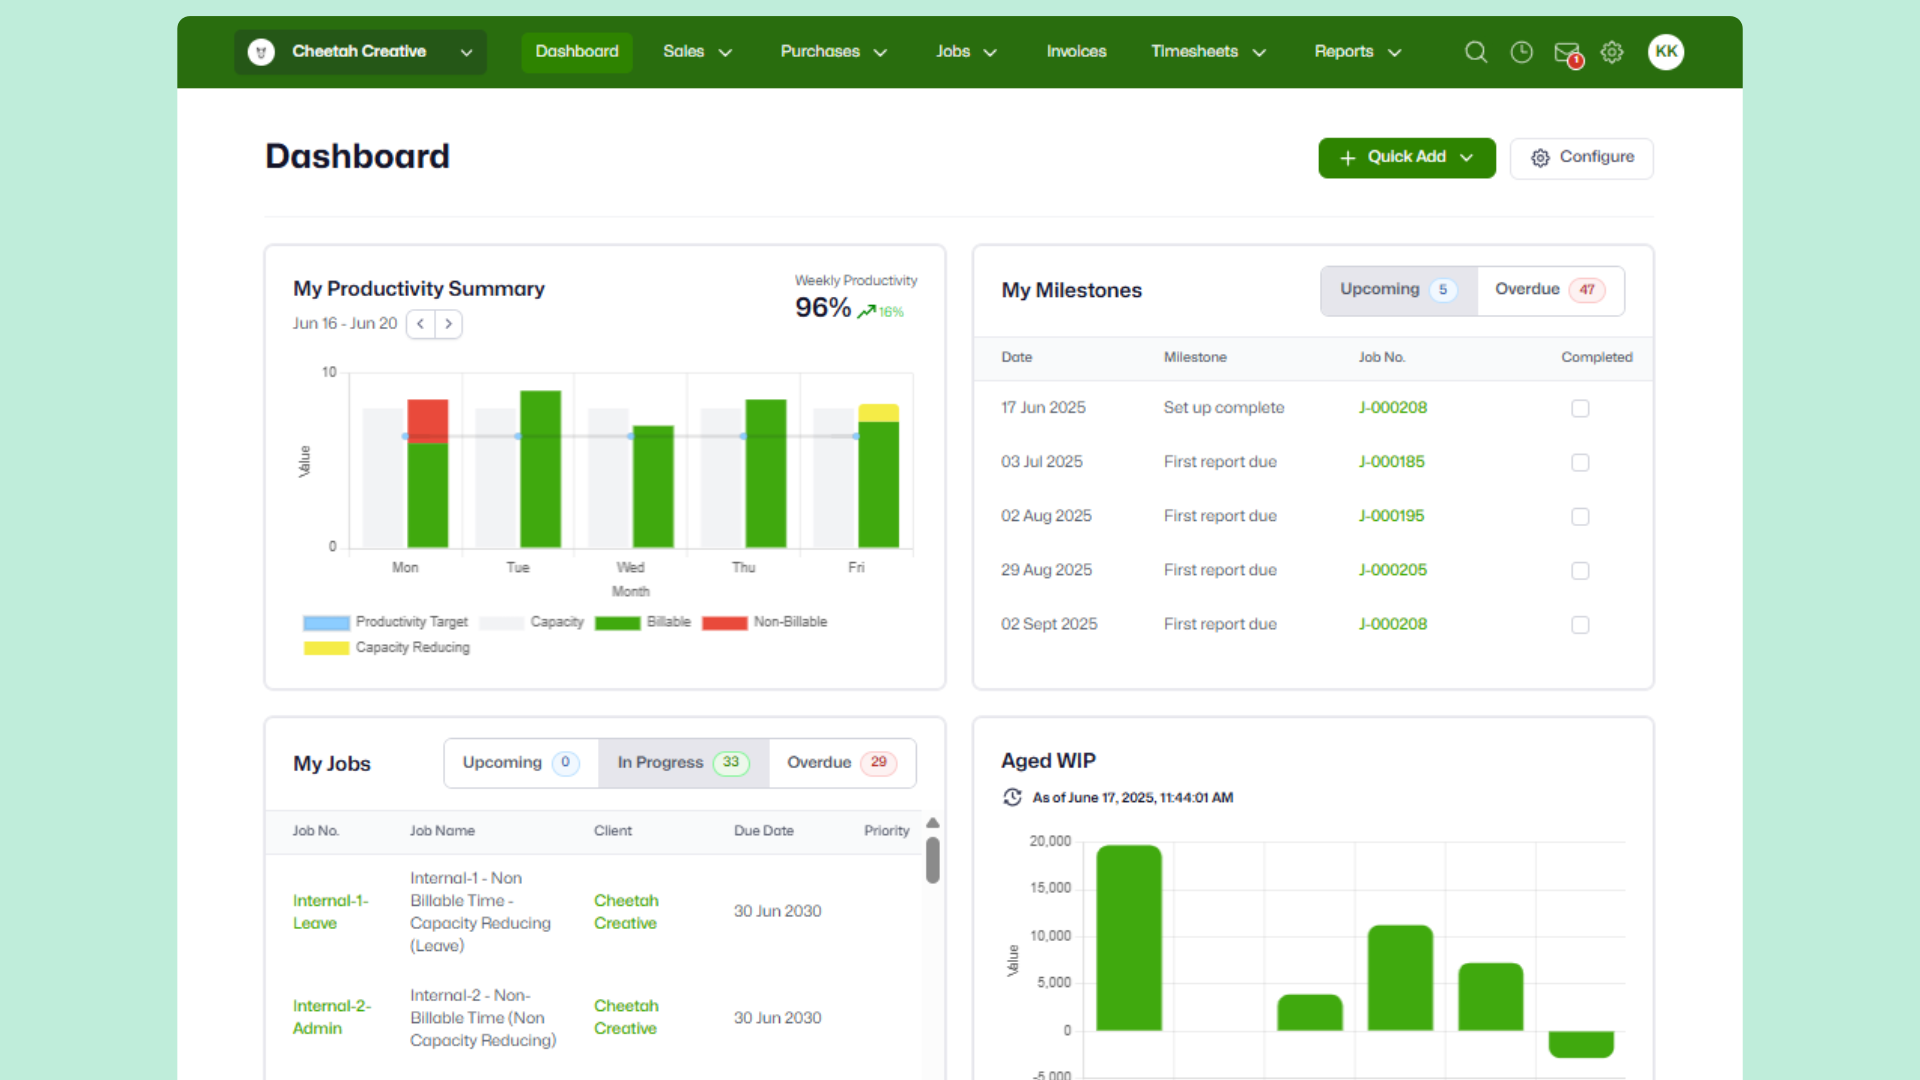Check the Completed box for milestone J-000185

point(1580,462)
